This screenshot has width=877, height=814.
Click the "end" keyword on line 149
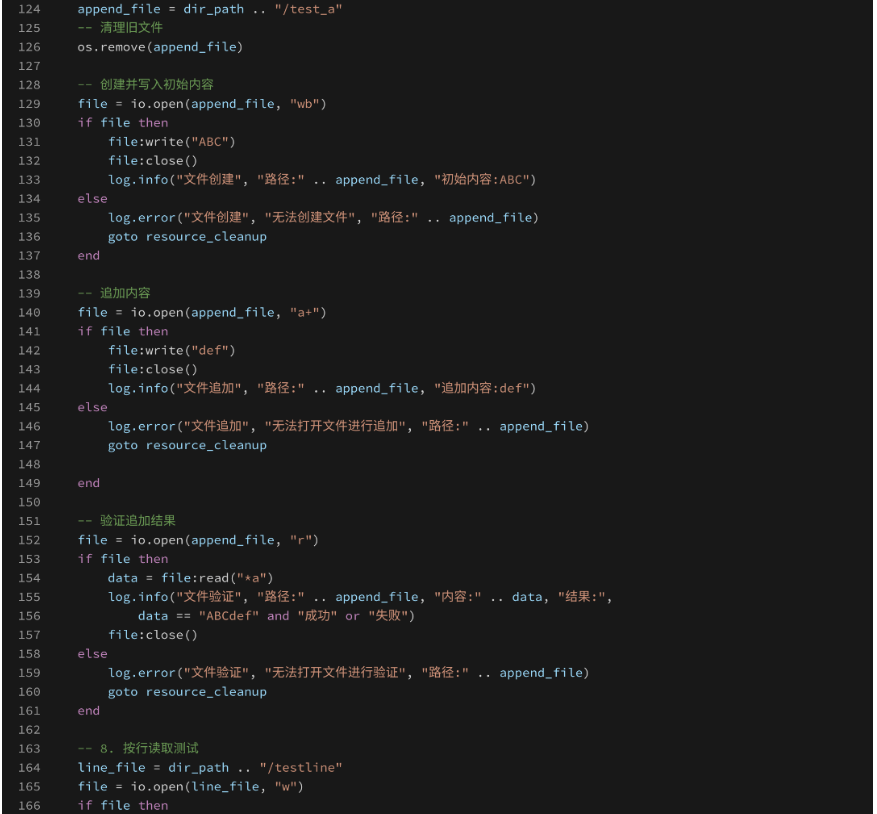pyautogui.click(x=89, y=483)
